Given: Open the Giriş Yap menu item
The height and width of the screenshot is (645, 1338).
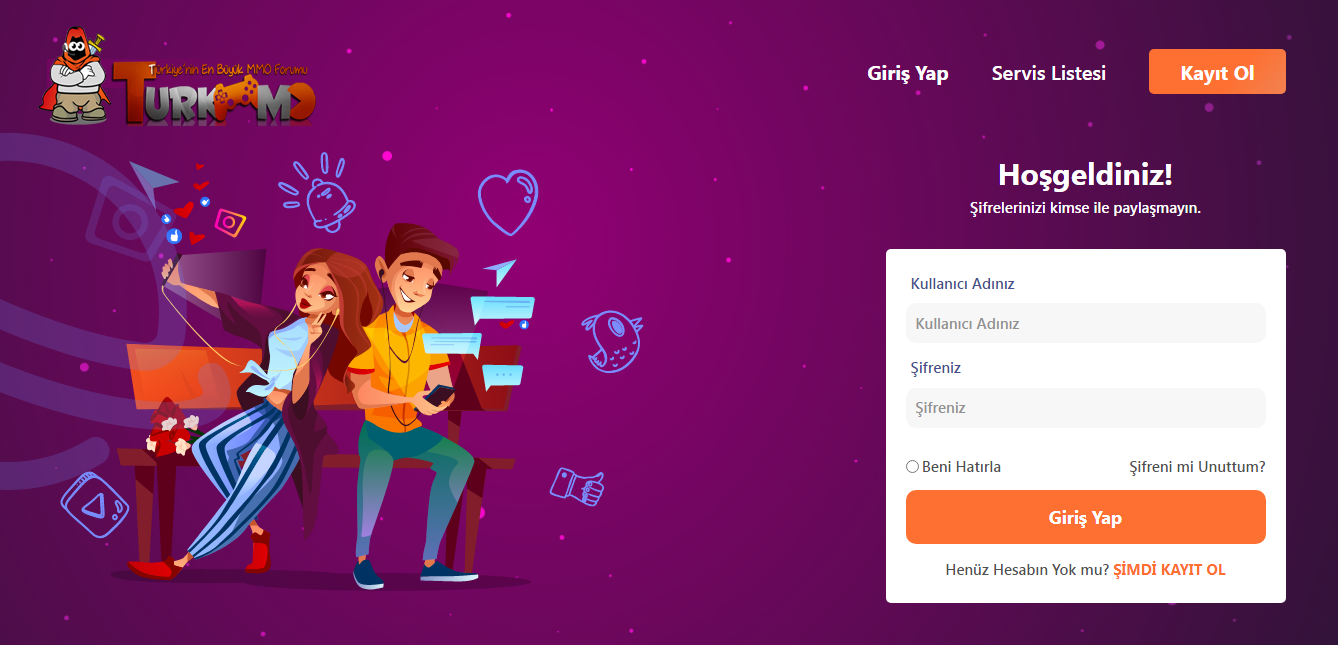Looking at the screenshot, I should coord(908,73).
